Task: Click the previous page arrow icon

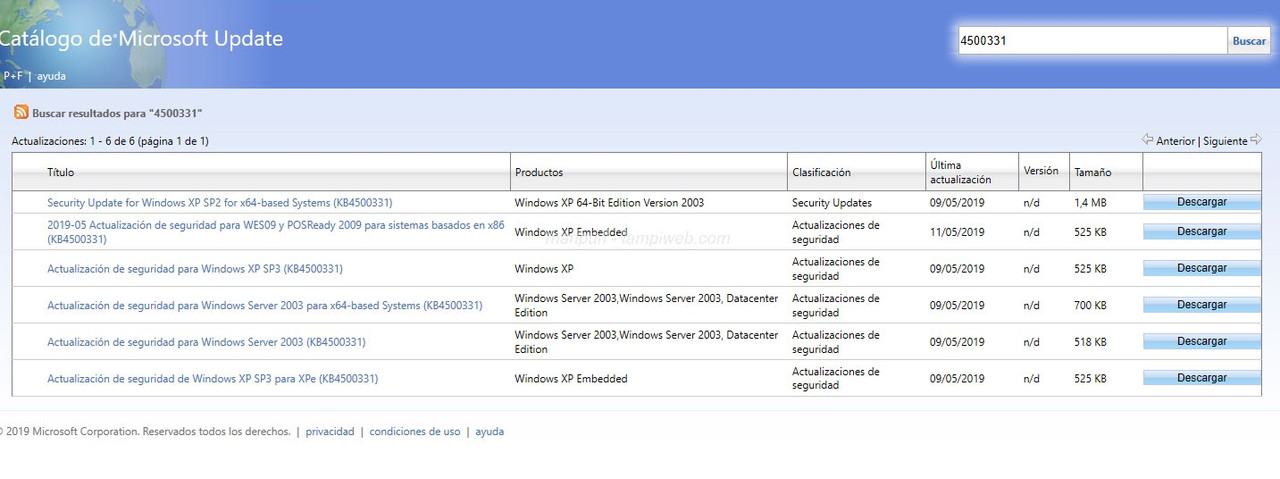Action: pos(1147,140)
